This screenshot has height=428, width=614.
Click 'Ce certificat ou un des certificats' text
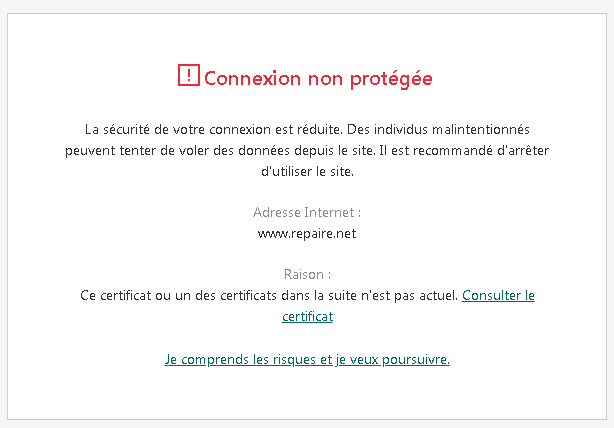tap(179, 296)
